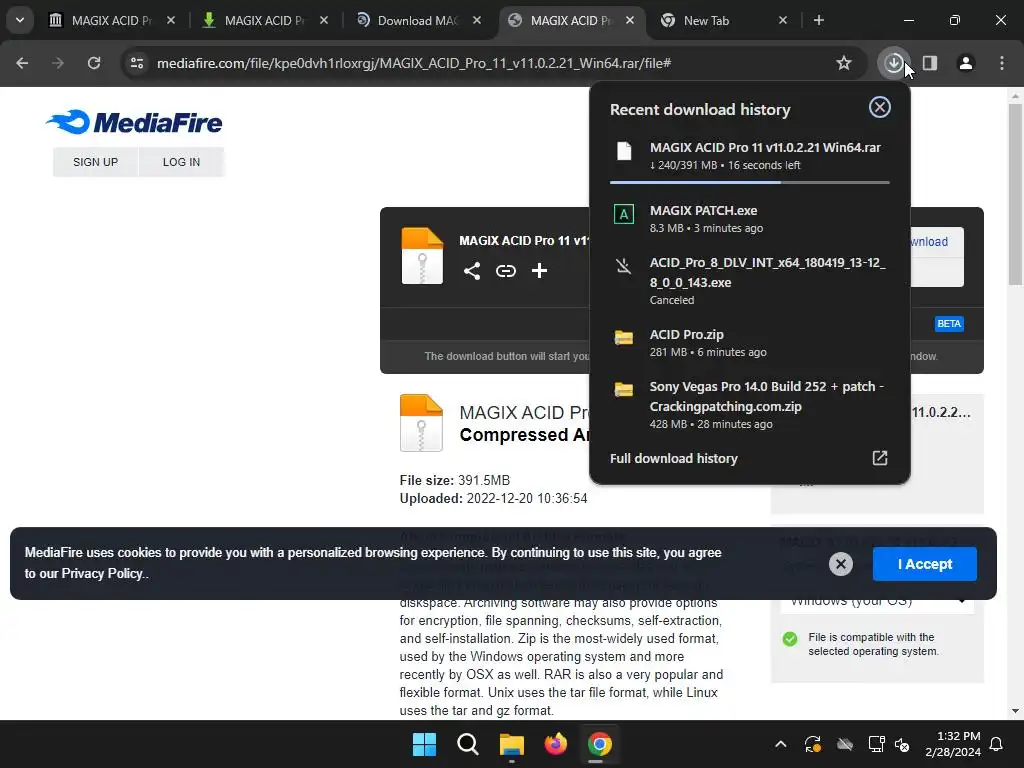Image resolution: width=1024 pixels, height=768 pixels.
Task: Click the Sony Vegas Pro zip folder icon
Action: tap(624, 390)
